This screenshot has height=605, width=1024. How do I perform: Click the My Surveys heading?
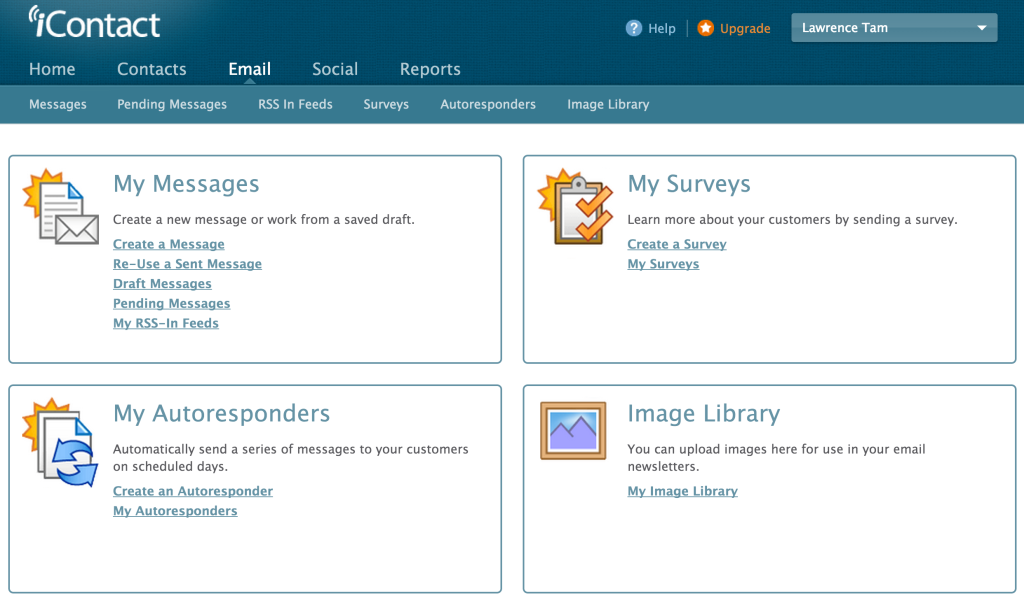click(689, 184)
